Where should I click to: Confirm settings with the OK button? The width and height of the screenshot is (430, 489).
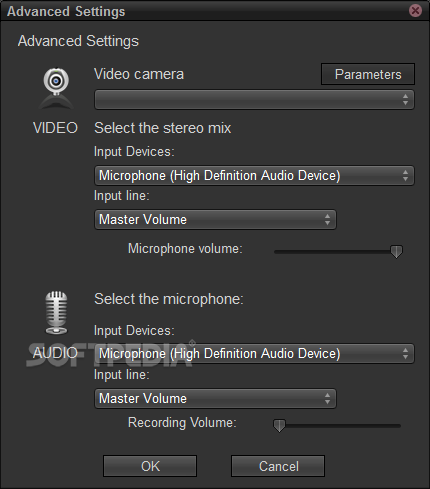pyautogui.click(x=150, y=466)
